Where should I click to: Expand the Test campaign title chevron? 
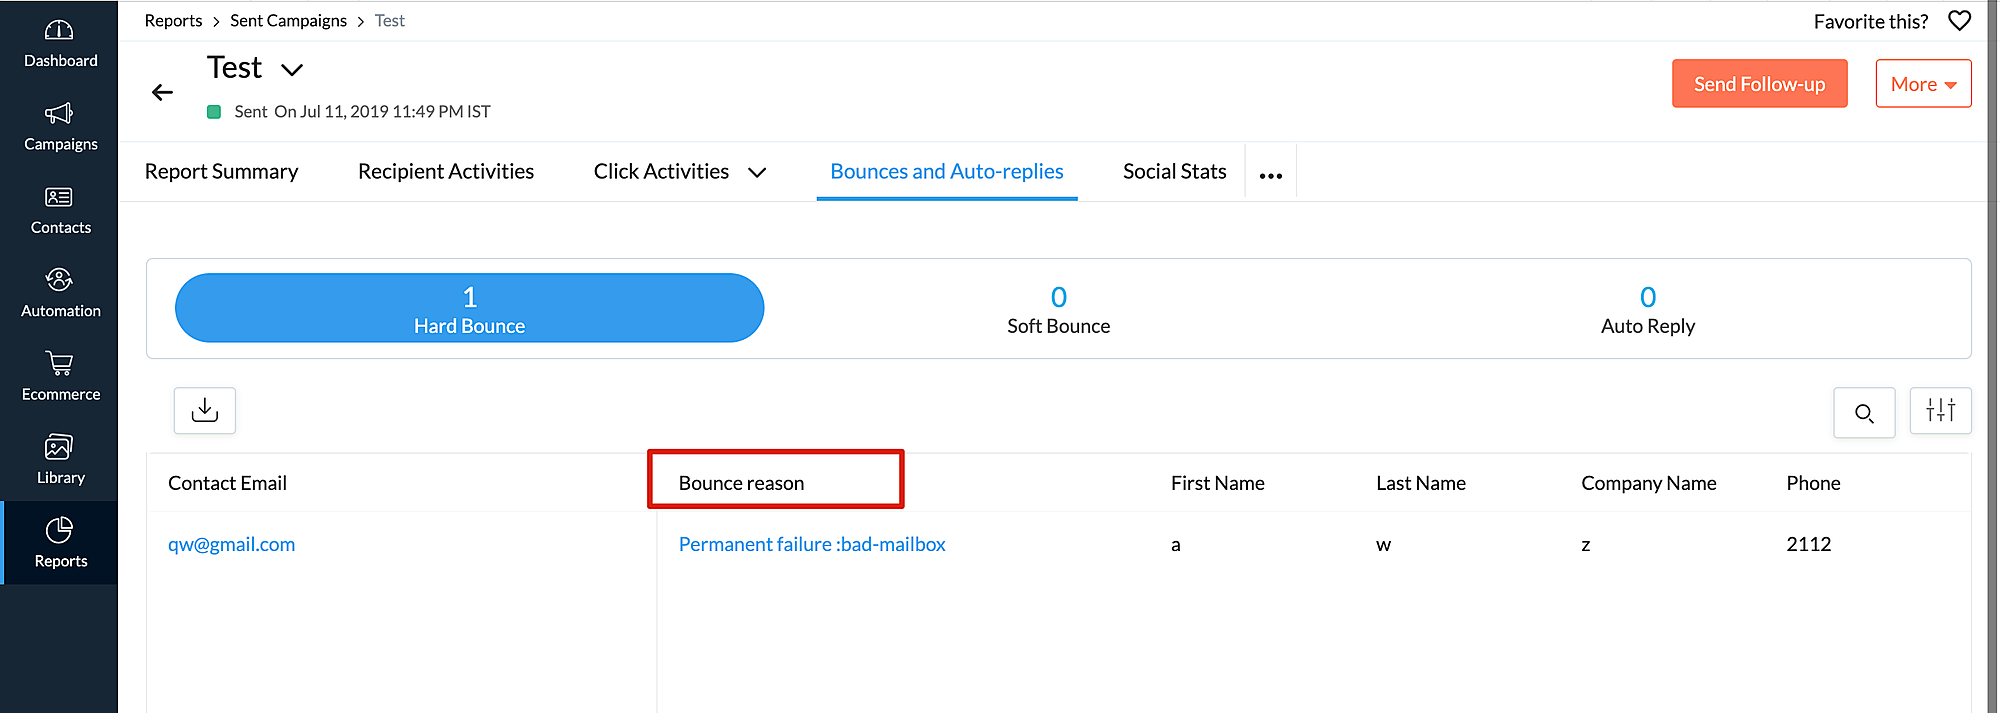[x=292, y=69]
